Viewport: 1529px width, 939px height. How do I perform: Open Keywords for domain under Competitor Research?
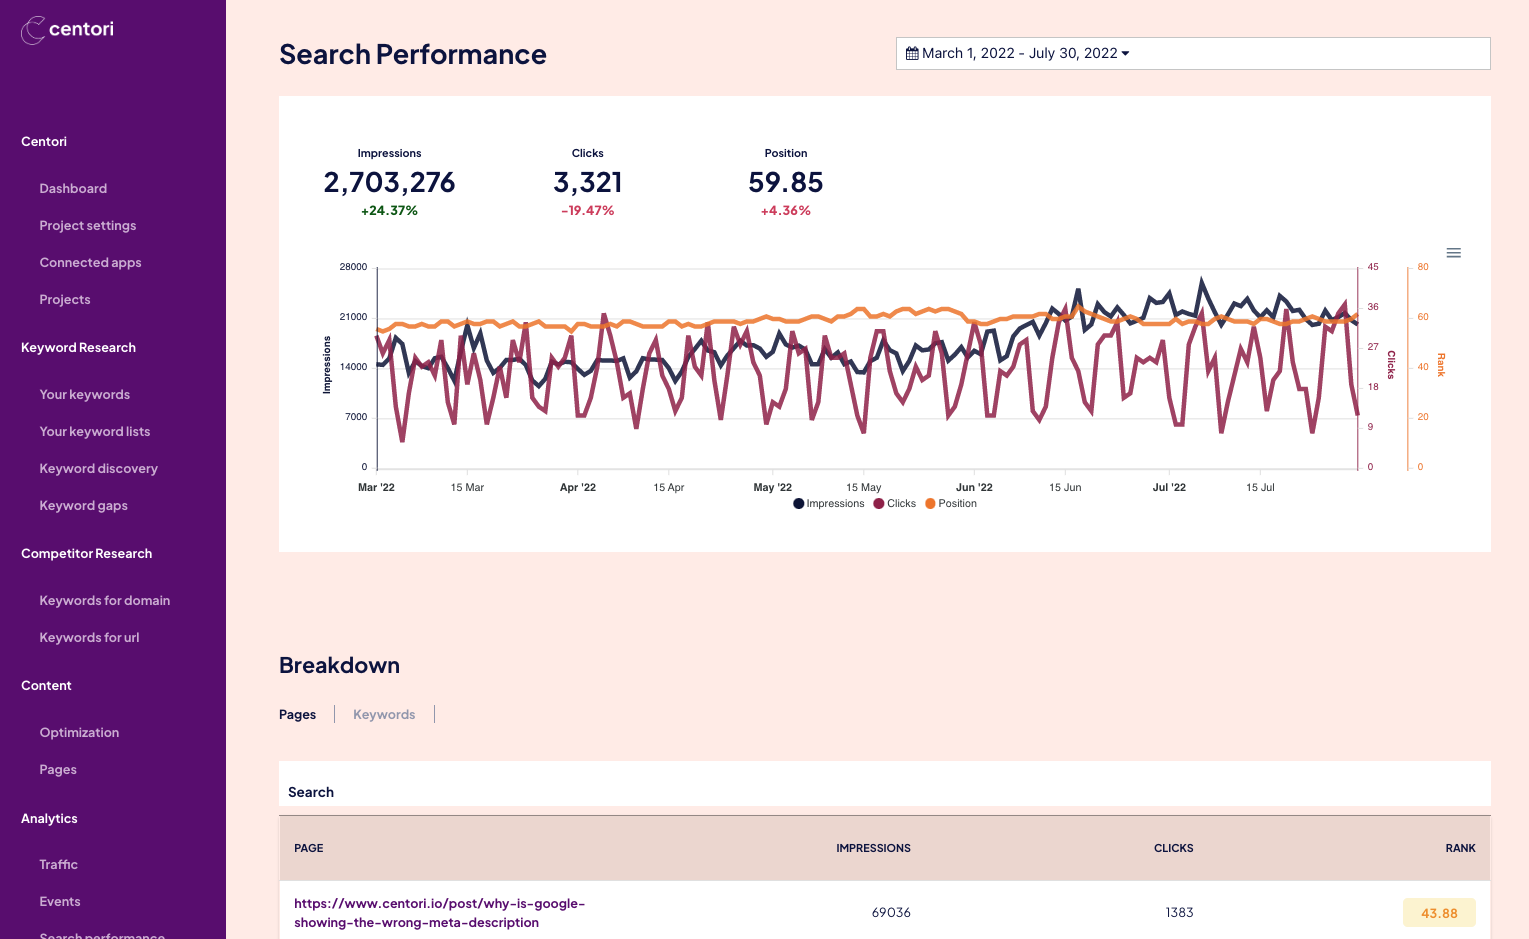tap(104, 600)
